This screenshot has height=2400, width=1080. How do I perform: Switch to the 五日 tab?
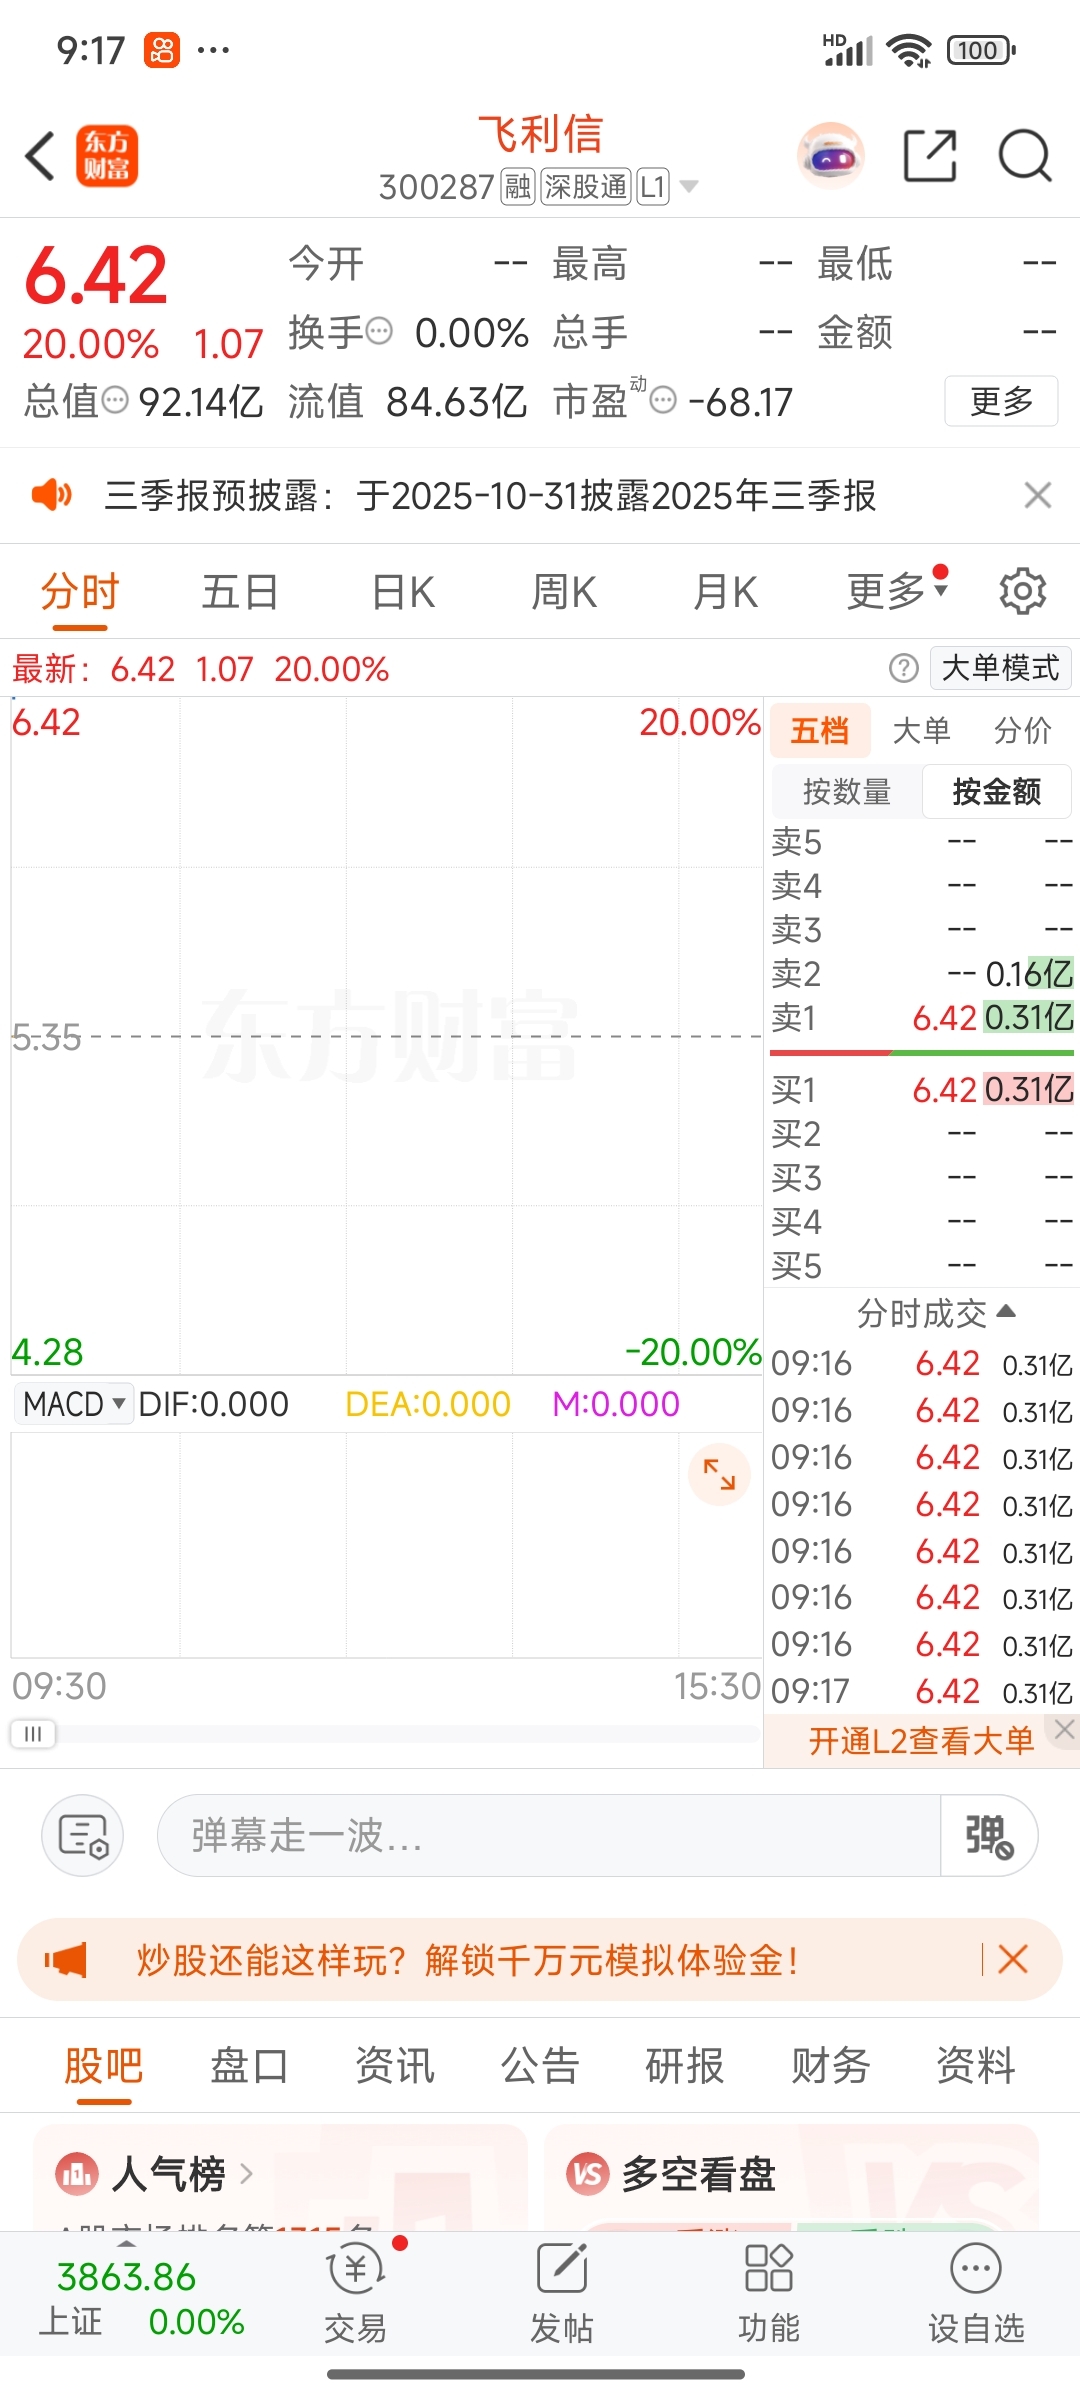click(240, 591)
